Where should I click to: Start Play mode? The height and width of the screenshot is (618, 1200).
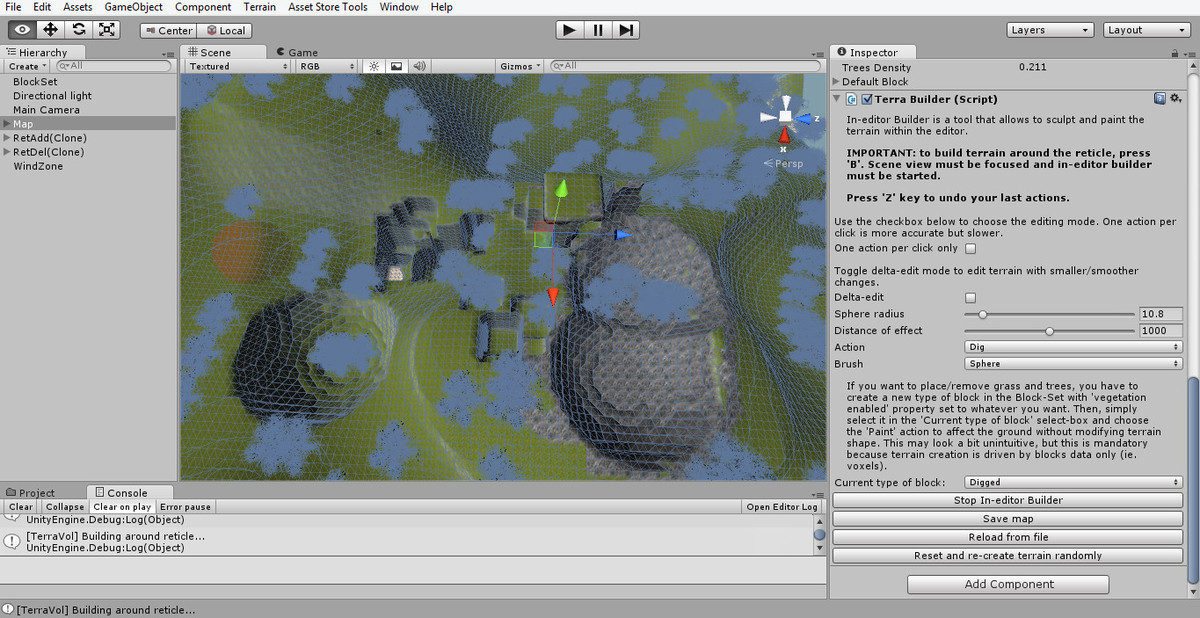(569, 30)
